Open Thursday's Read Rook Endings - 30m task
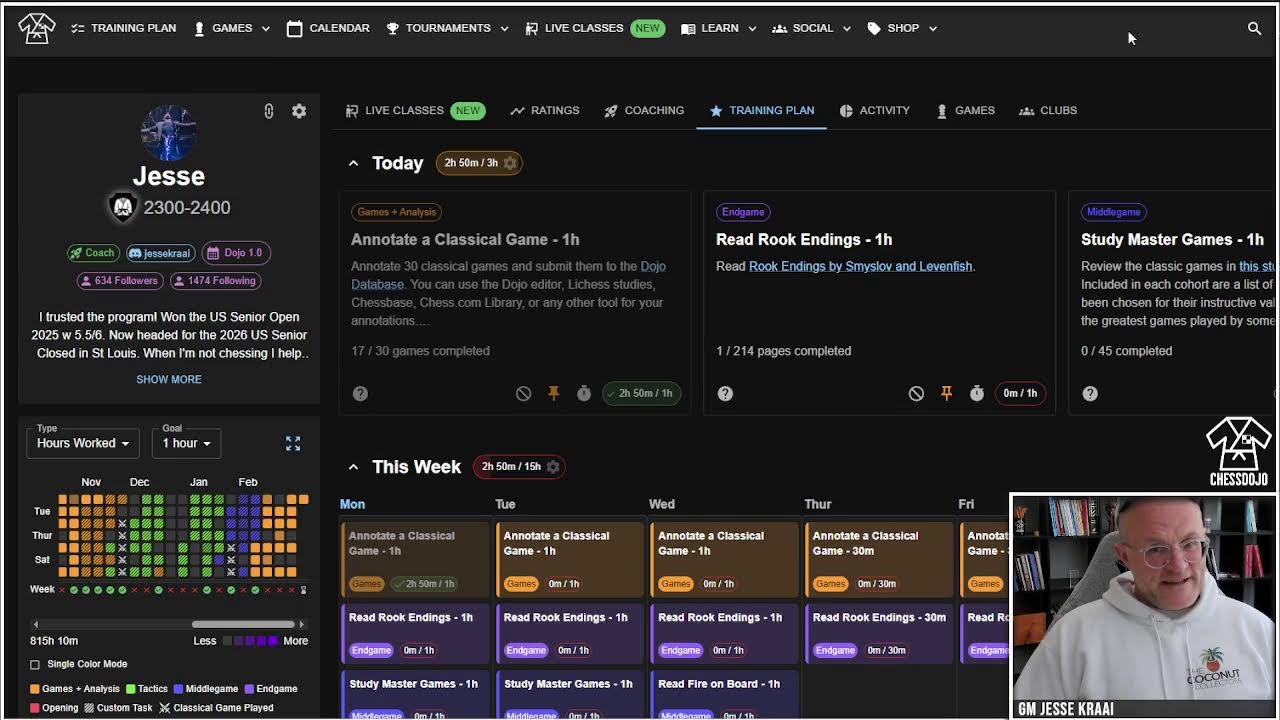Screen dimensions: 1280x720 pyautogui.click(x=877, y=633)
